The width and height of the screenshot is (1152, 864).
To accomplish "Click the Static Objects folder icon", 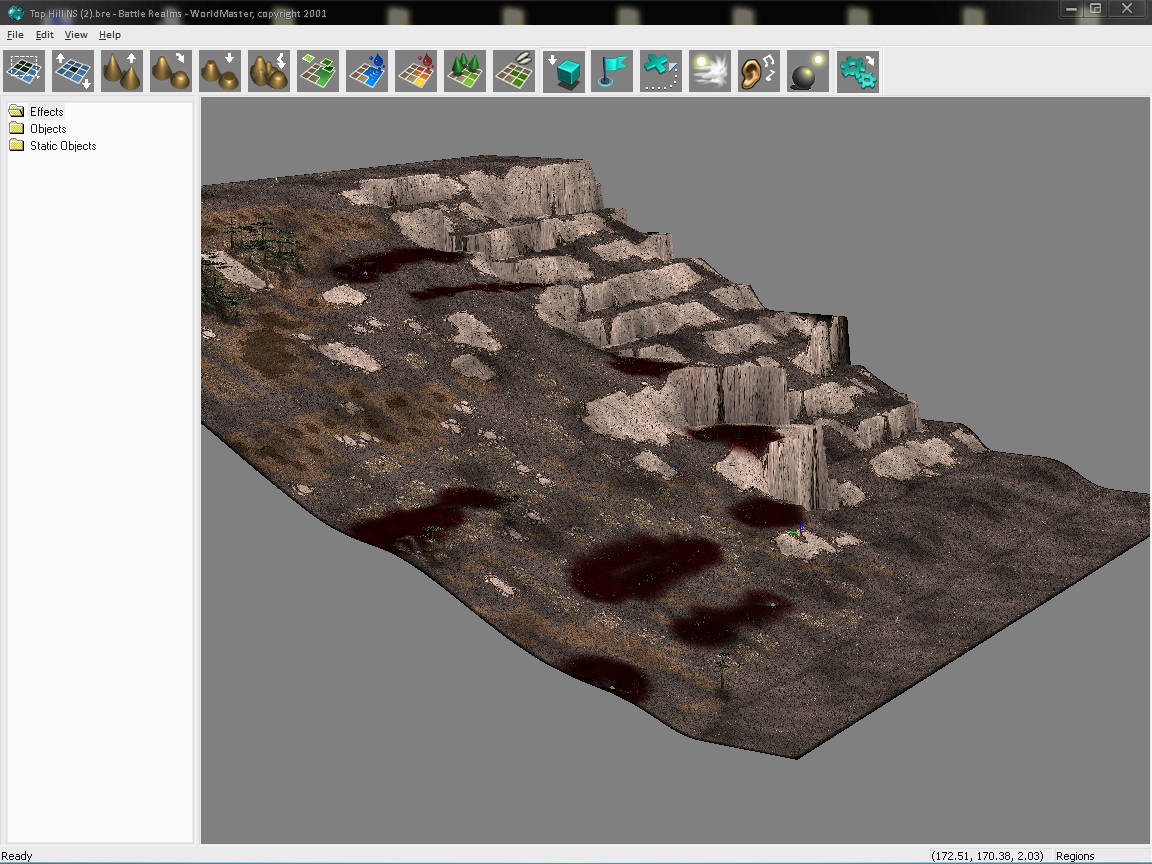I will pyautogui.click(x=16, y=145).
